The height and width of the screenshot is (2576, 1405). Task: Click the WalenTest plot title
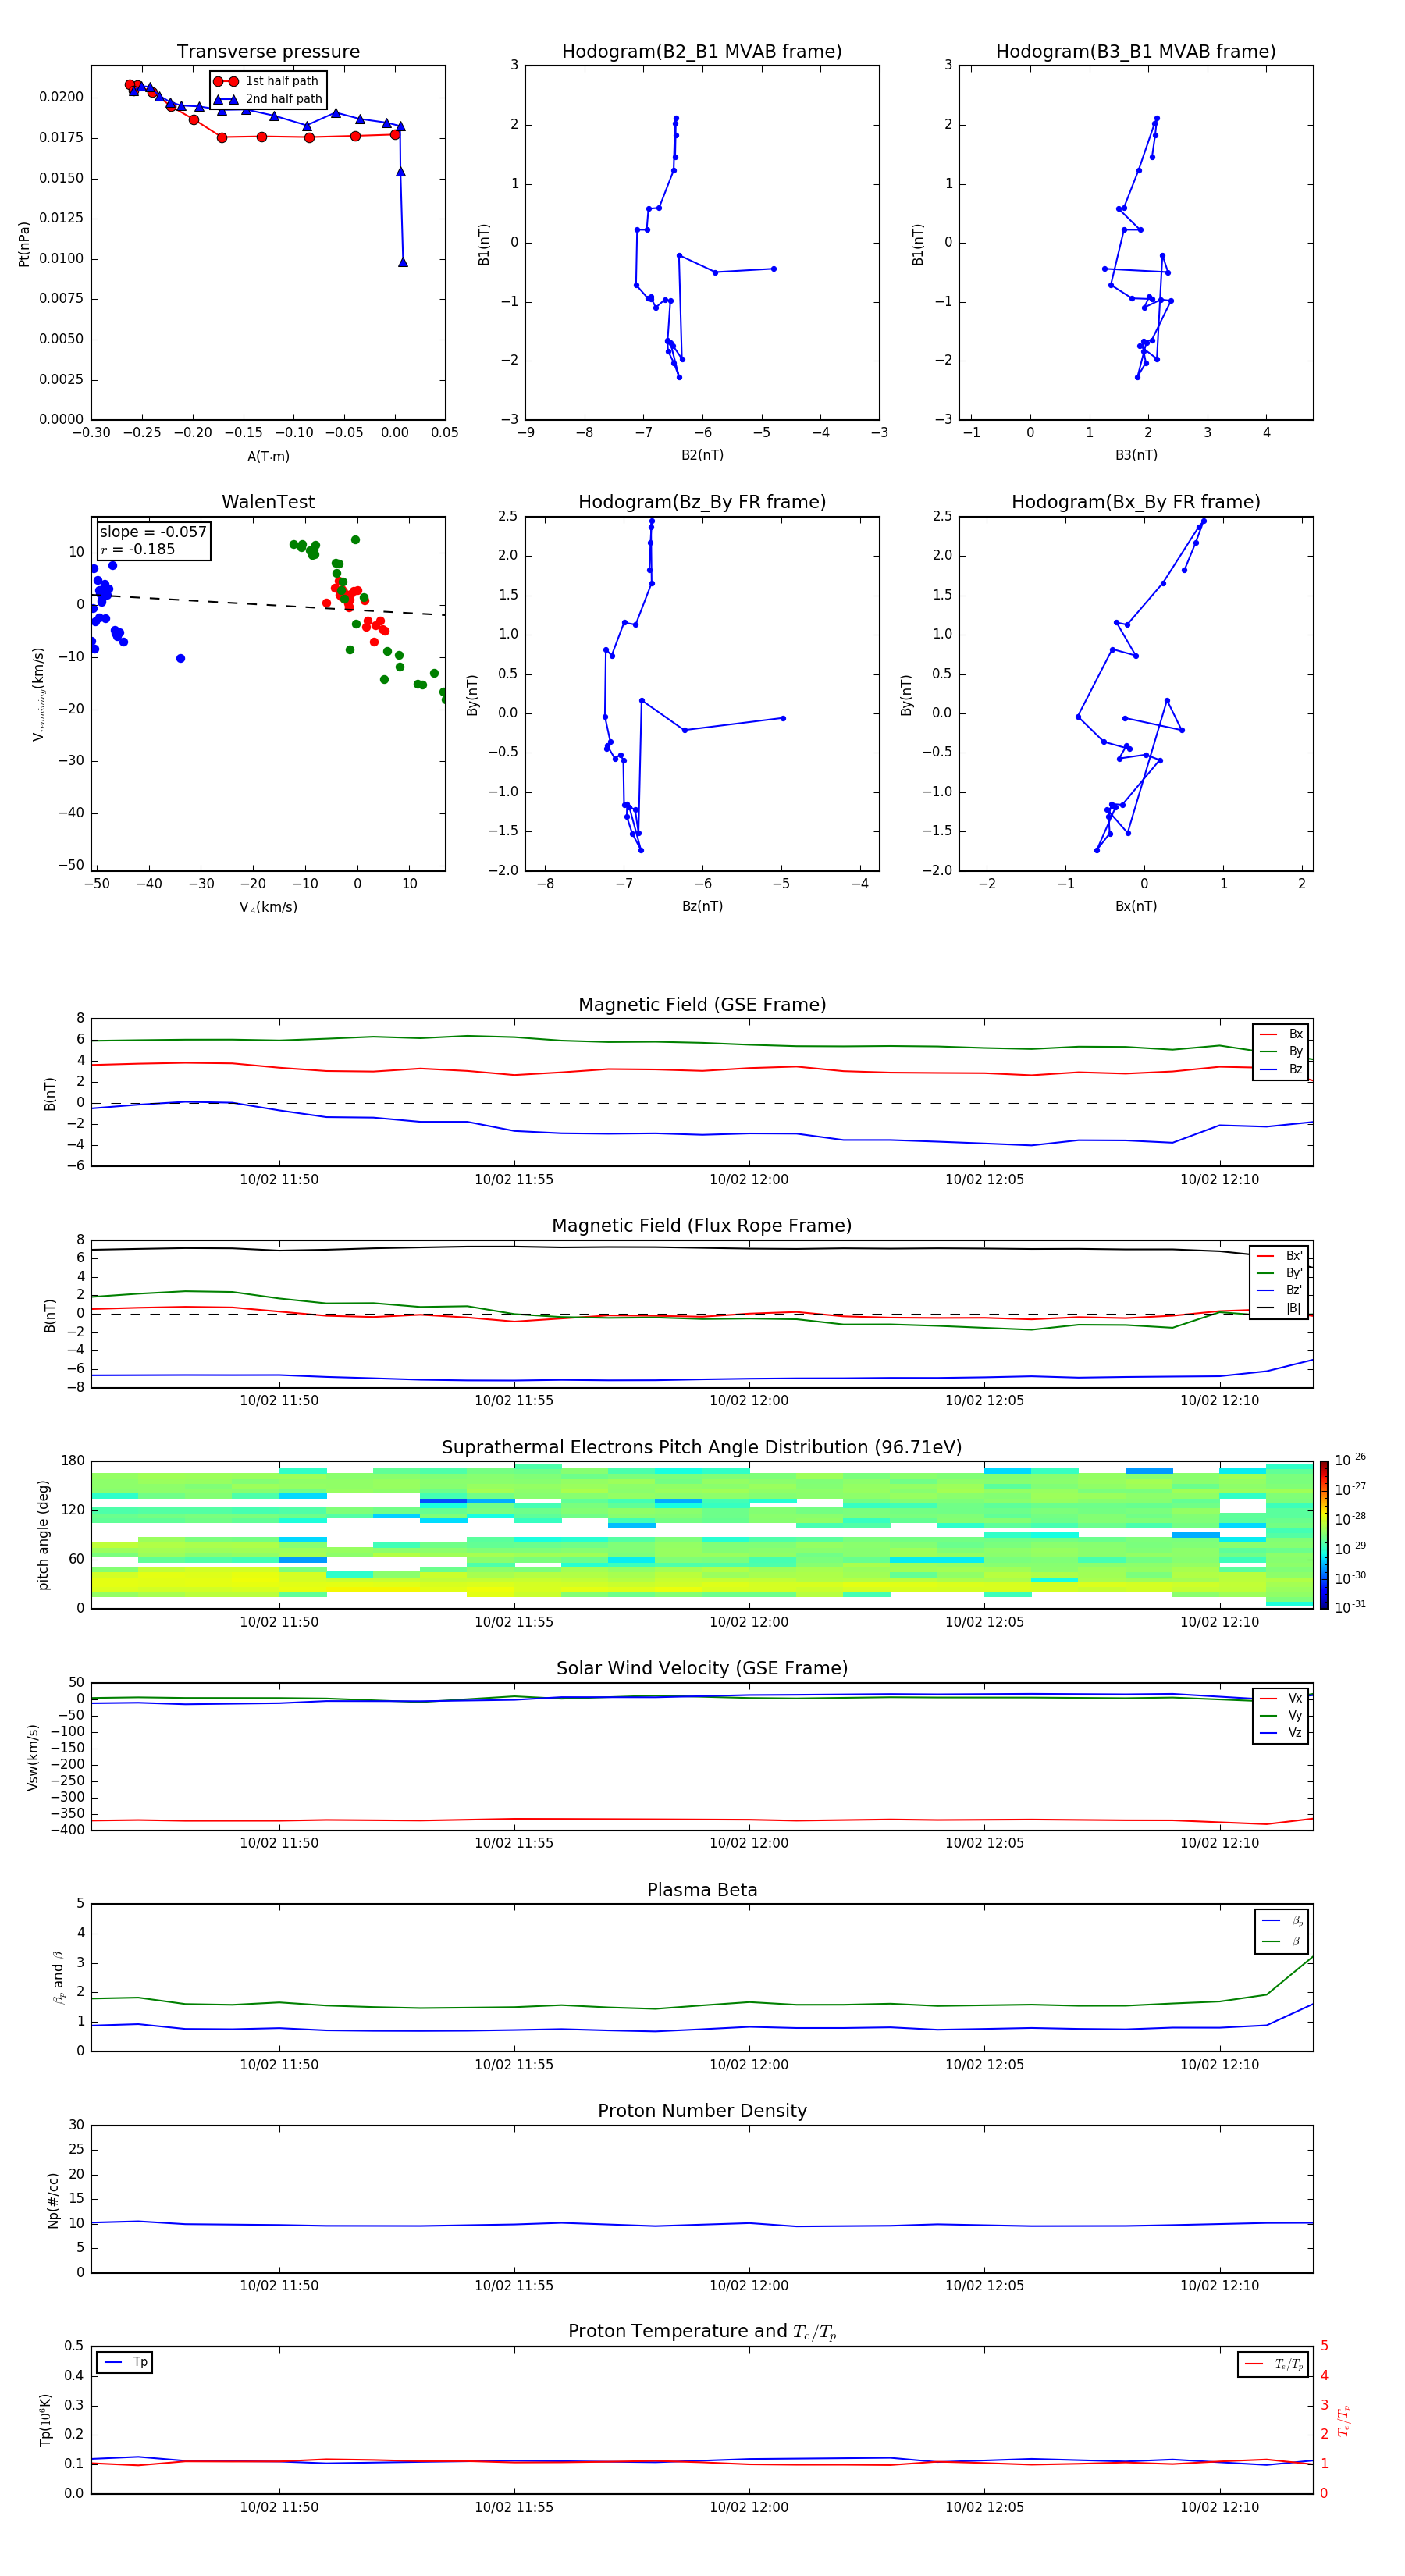[268, 502]
